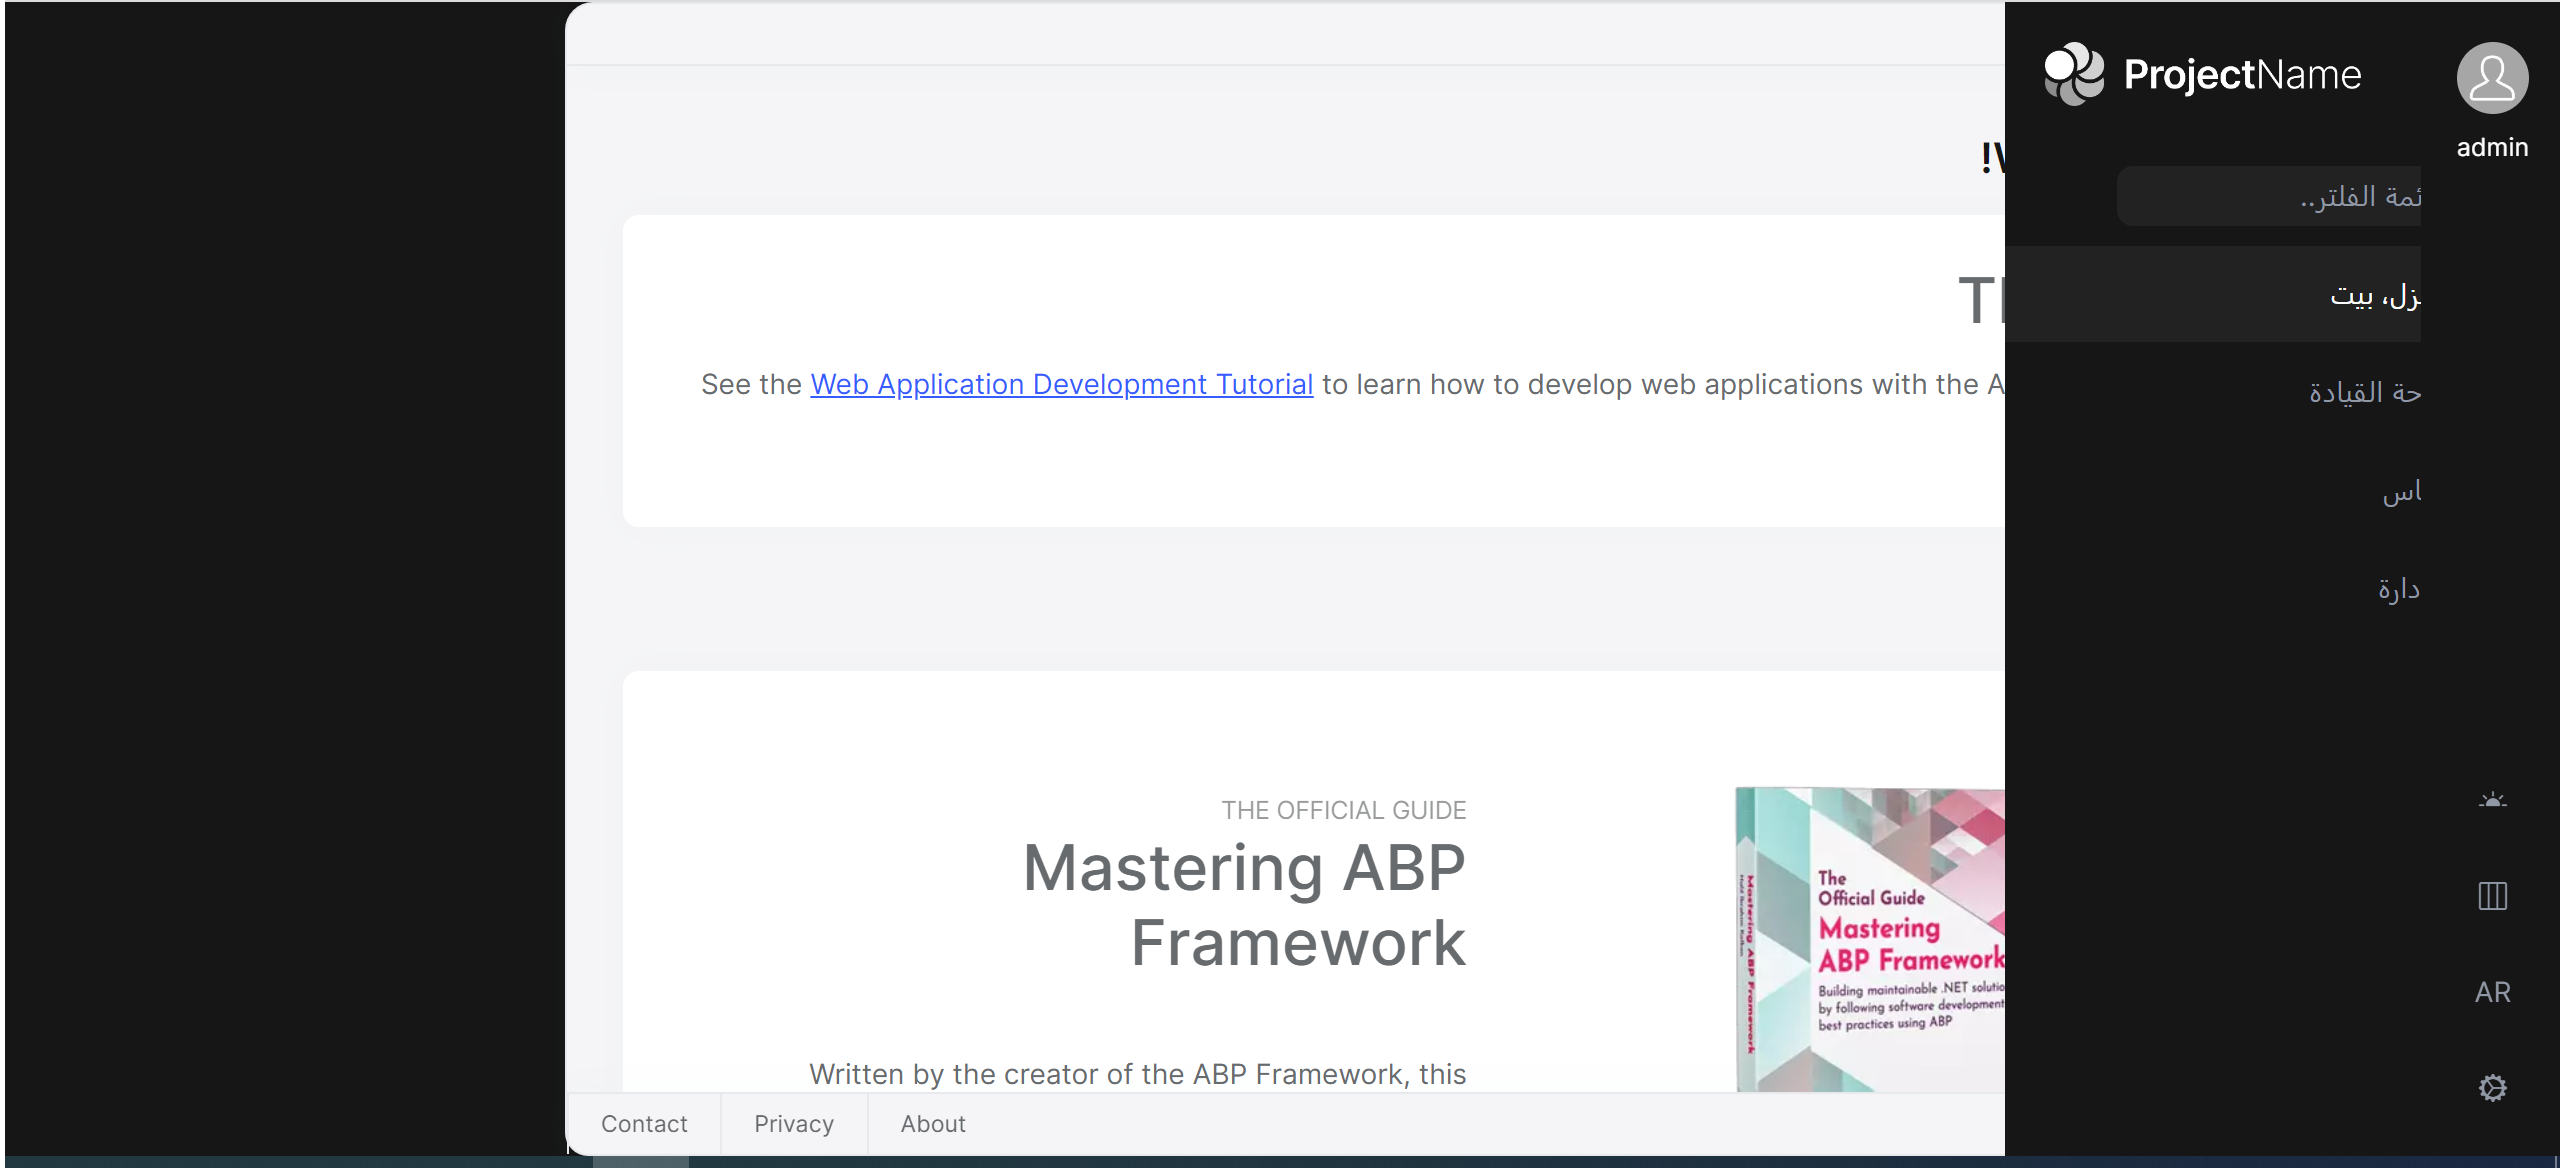Click the layout columns icon
The width and height of the screenshot is (2566, 1168).
pos(2491,896)
